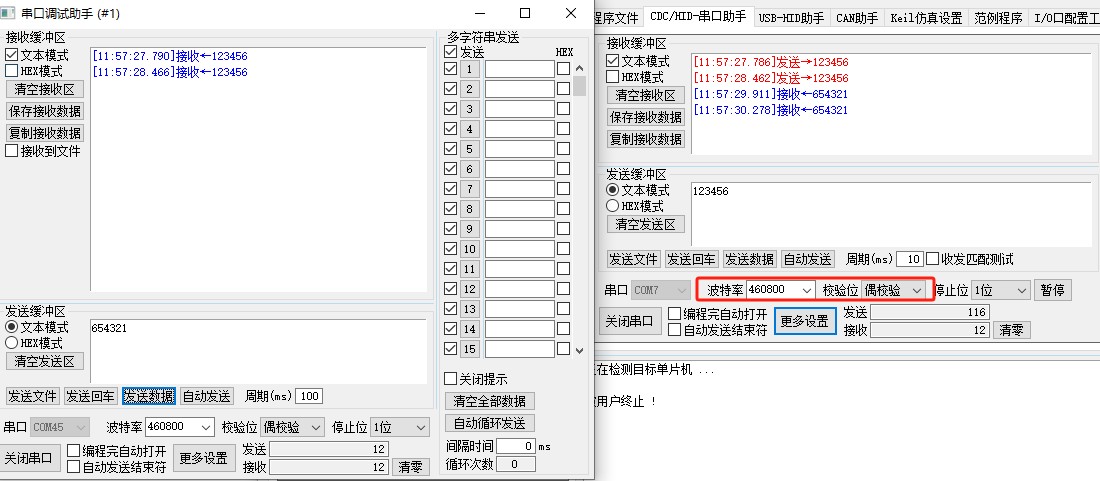The height and width of the screenshot is (481, 1100).
Task: Click right panel 周期(ms) field showing 10
Action: click(910, 259)
